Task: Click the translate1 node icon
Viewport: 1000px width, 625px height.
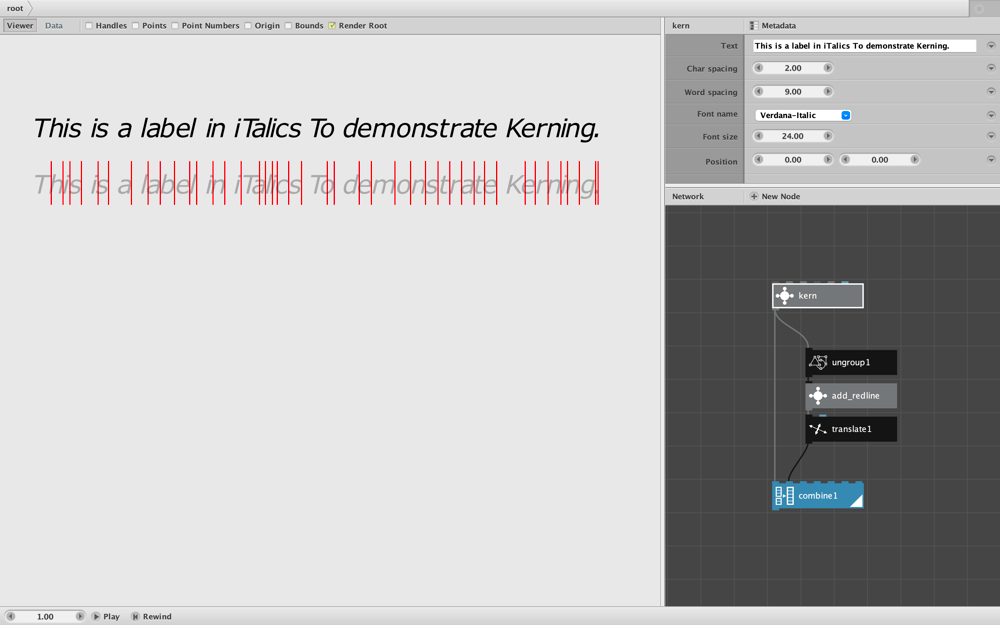Action: tap(818, 429)
